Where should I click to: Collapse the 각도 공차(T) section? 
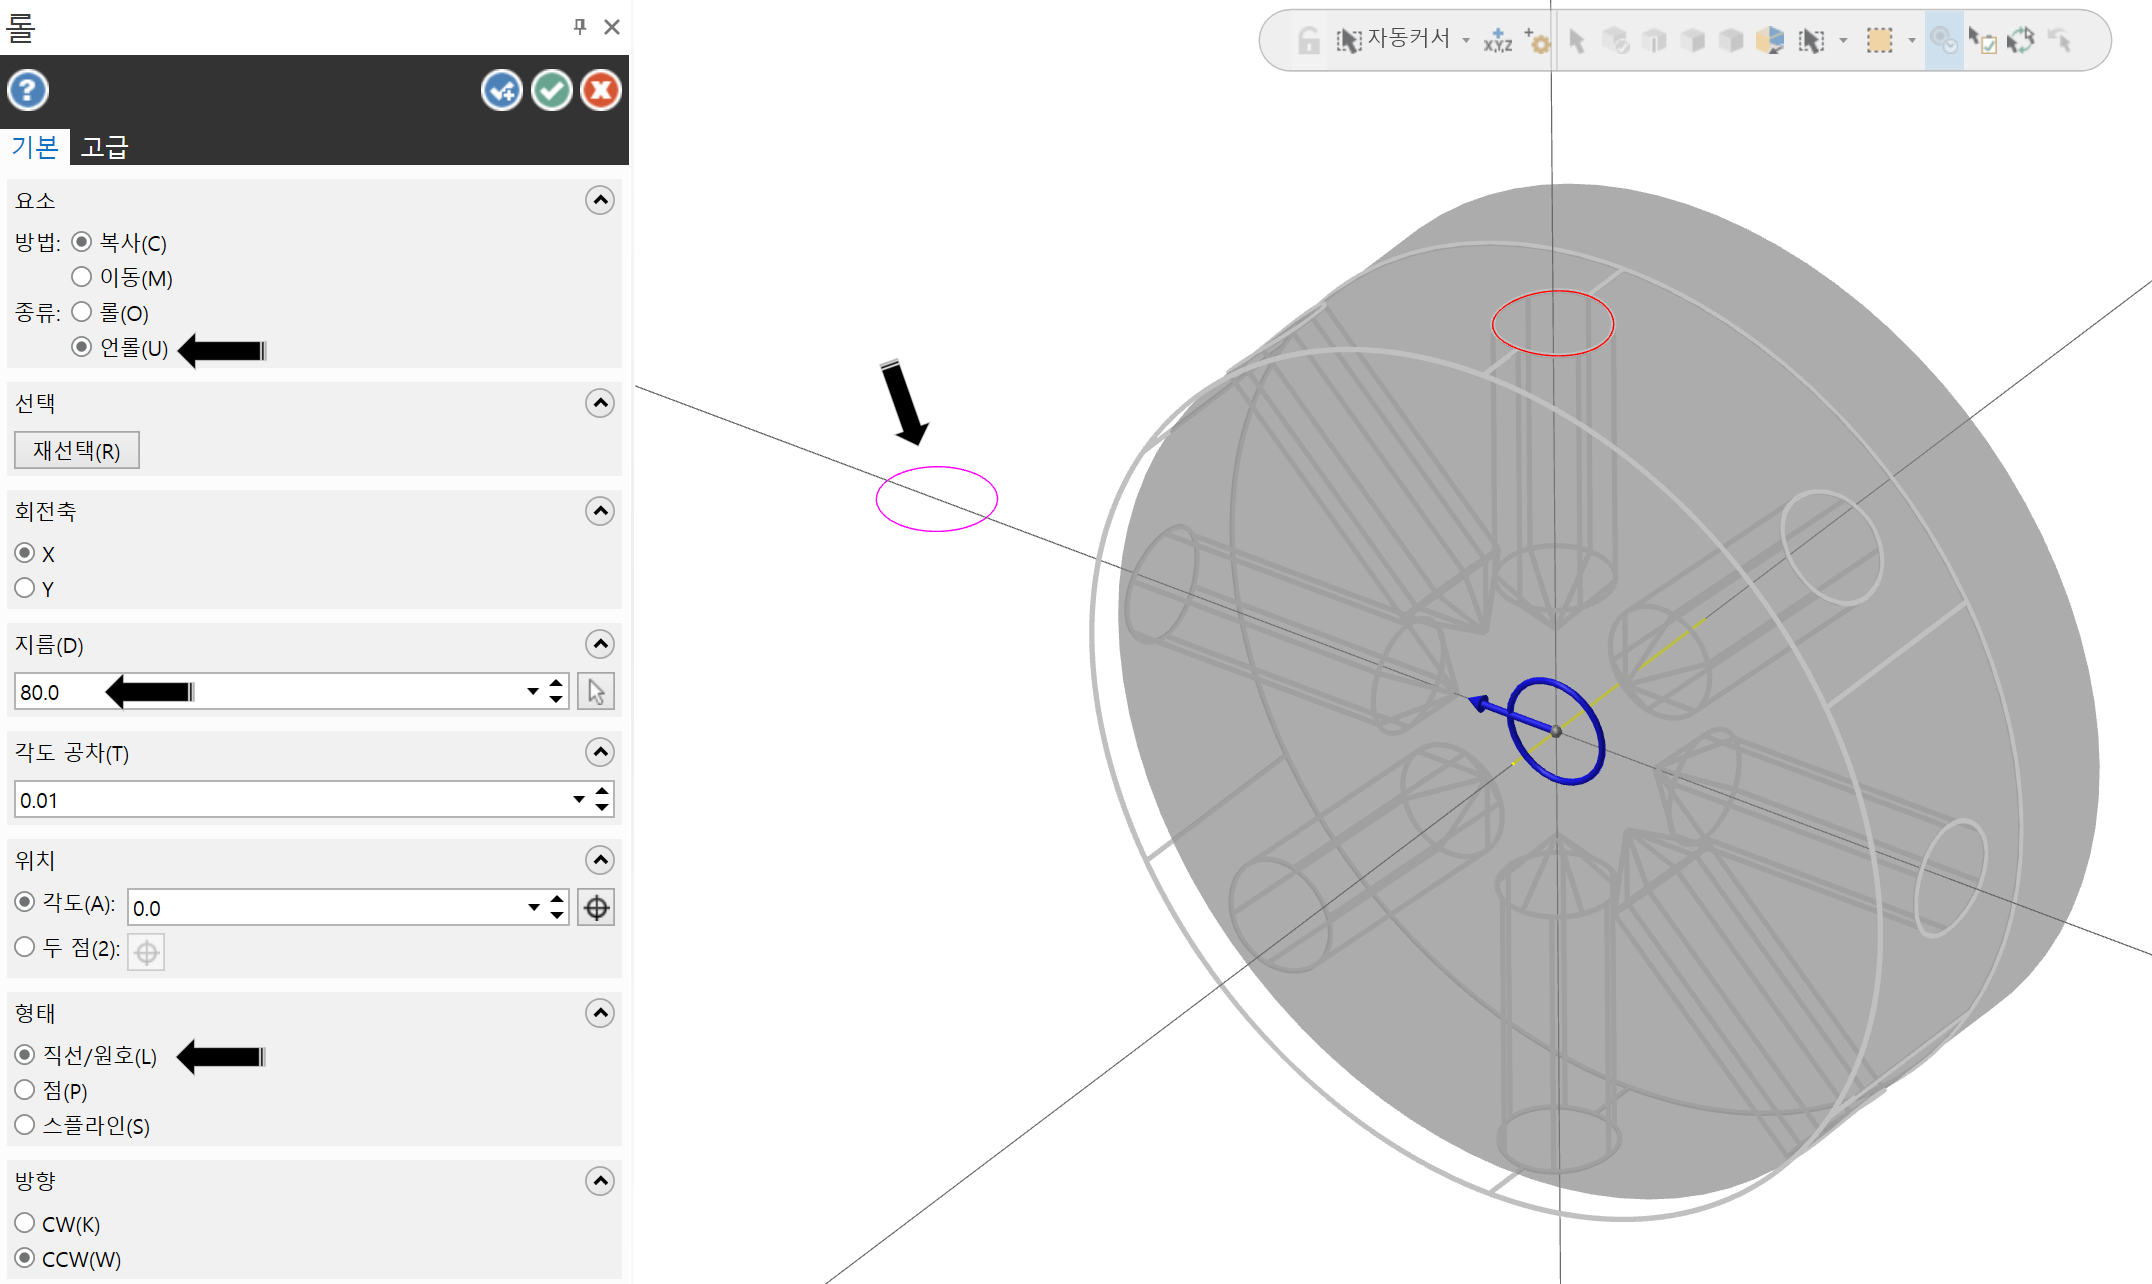pyautogui.click(x=600, y=753)
